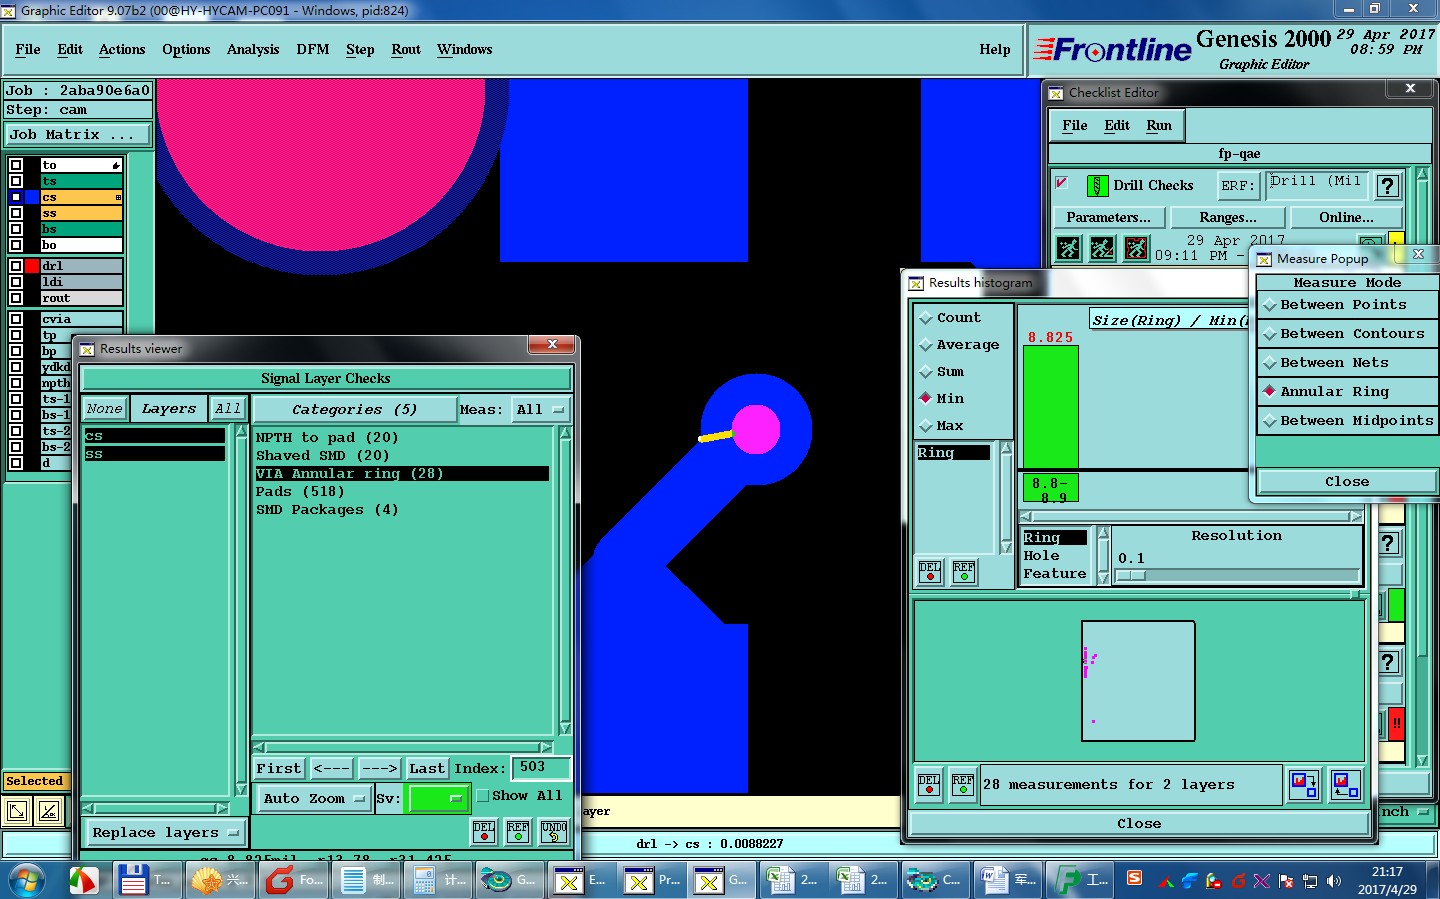This screenshot has height=899, width=1440.
Task: Select 'VIA Annular ring (28)' category row
Action: coord(401,473)
